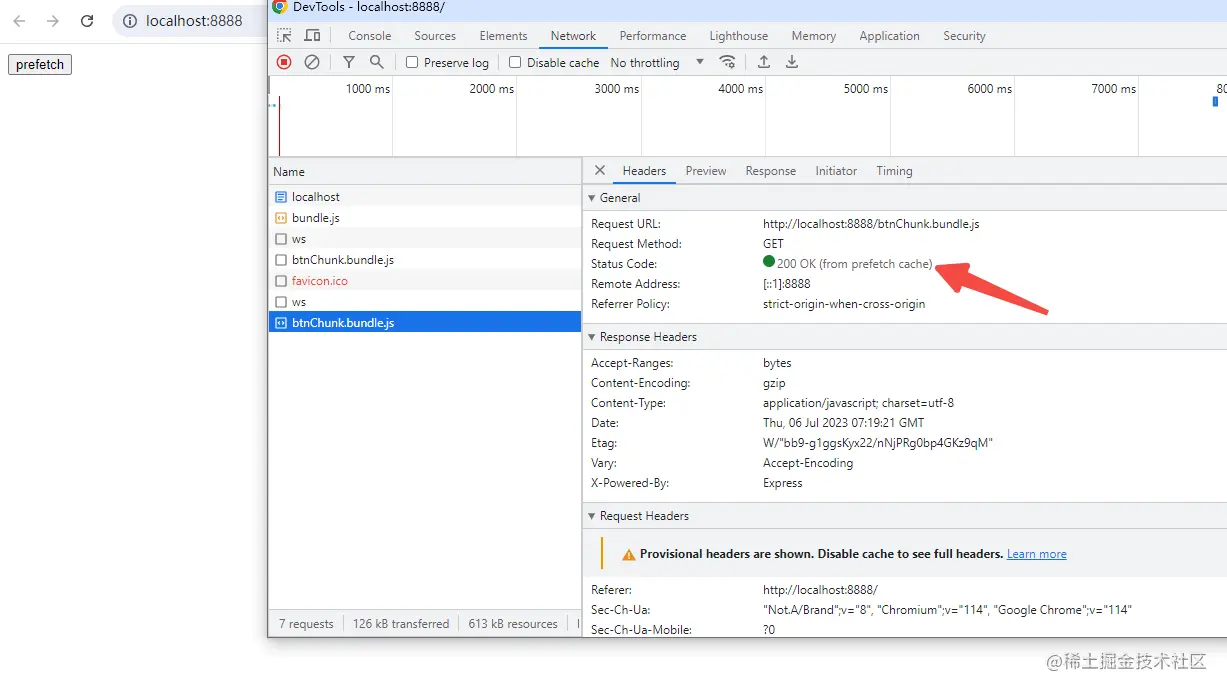The image size is (1227, 692).
Task: Reload the page with refresh icon
Action: point(87,21)
